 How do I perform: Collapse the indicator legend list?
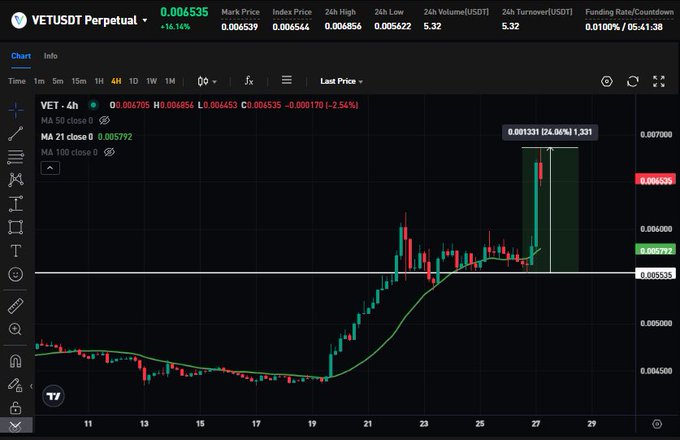(50, 168)
